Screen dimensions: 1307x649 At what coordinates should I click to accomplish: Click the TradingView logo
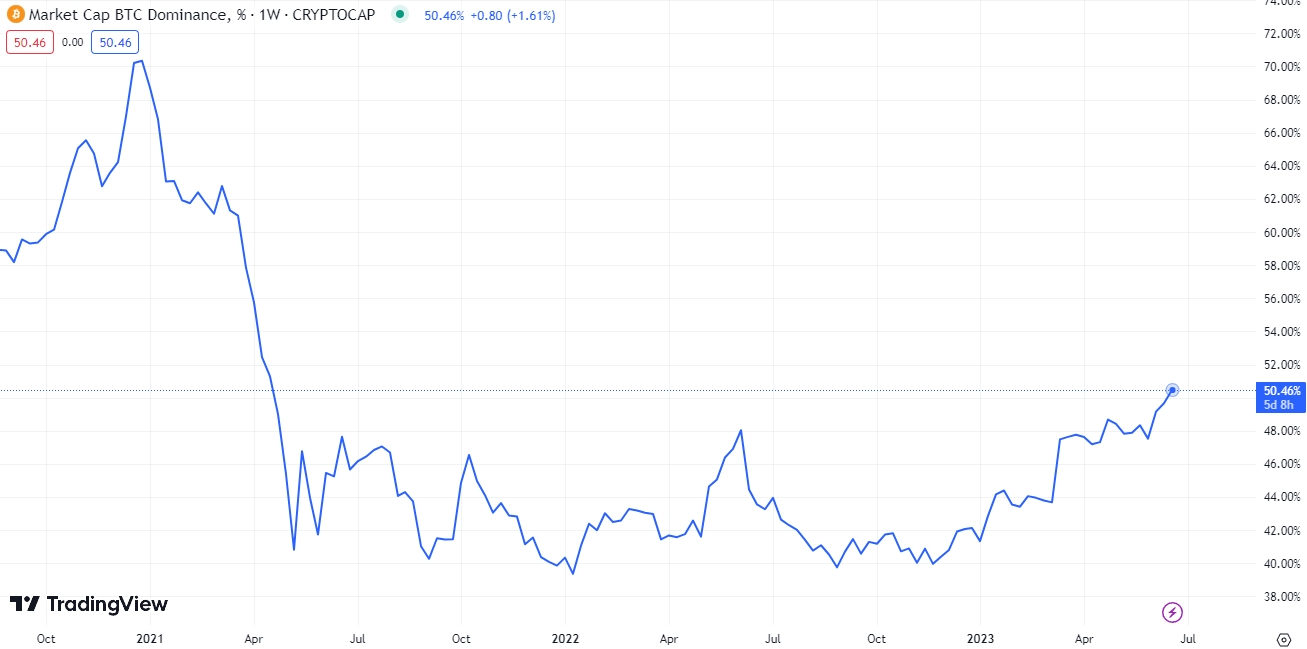(x=89, y=604)
